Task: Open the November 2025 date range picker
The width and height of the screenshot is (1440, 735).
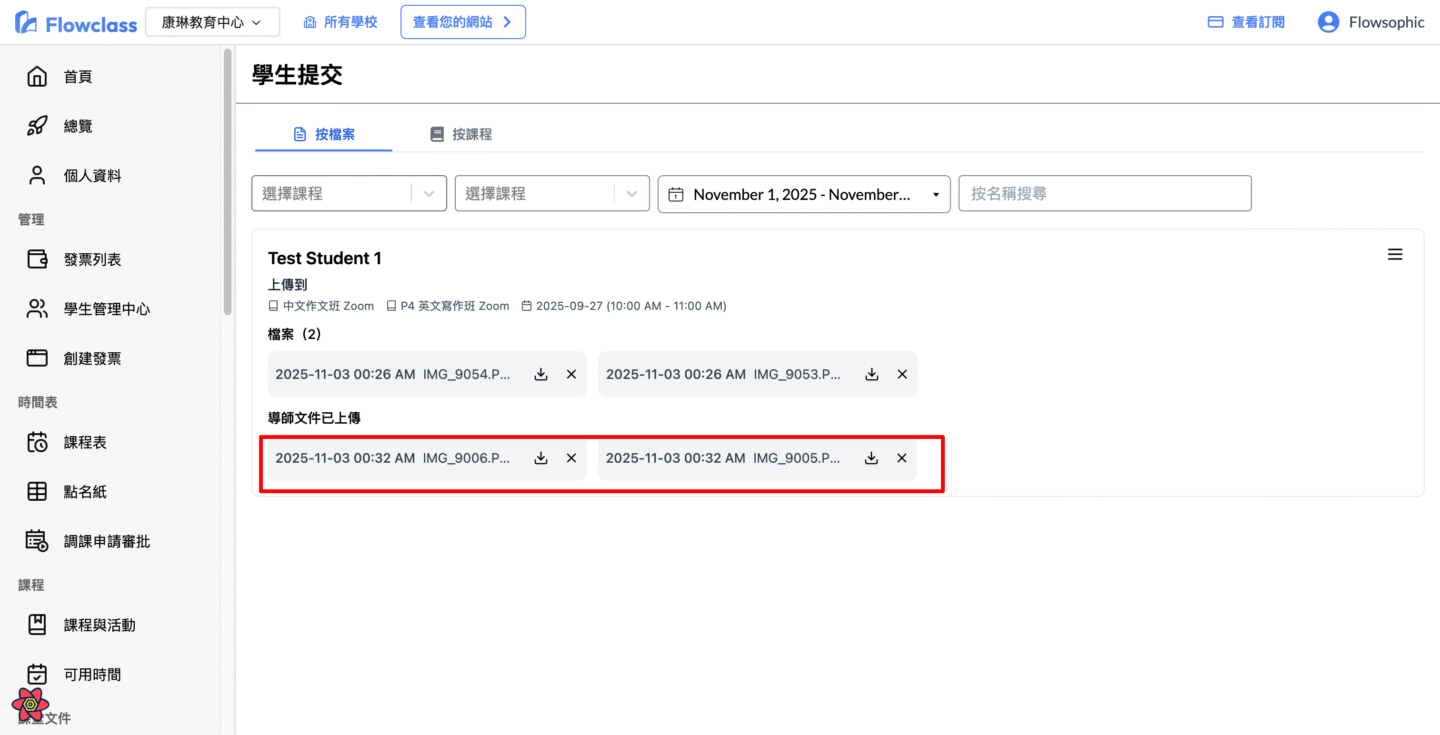Action: click(803, 194)
